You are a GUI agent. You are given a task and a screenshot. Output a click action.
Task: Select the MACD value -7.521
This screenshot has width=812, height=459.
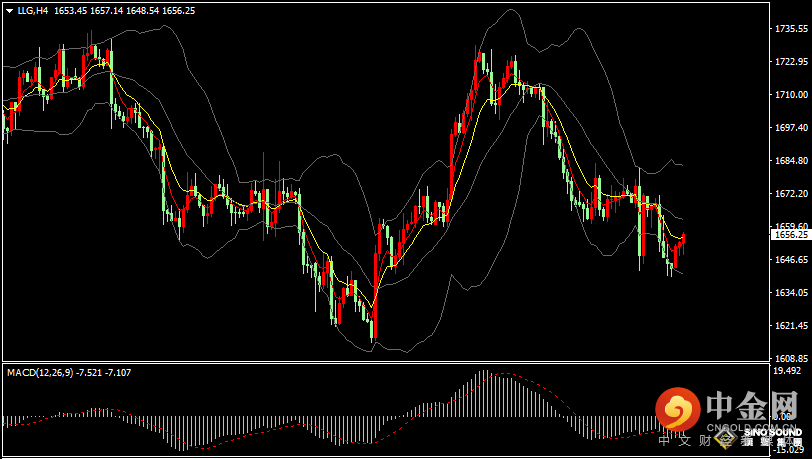pyautogui.click(x=89, y=372)
